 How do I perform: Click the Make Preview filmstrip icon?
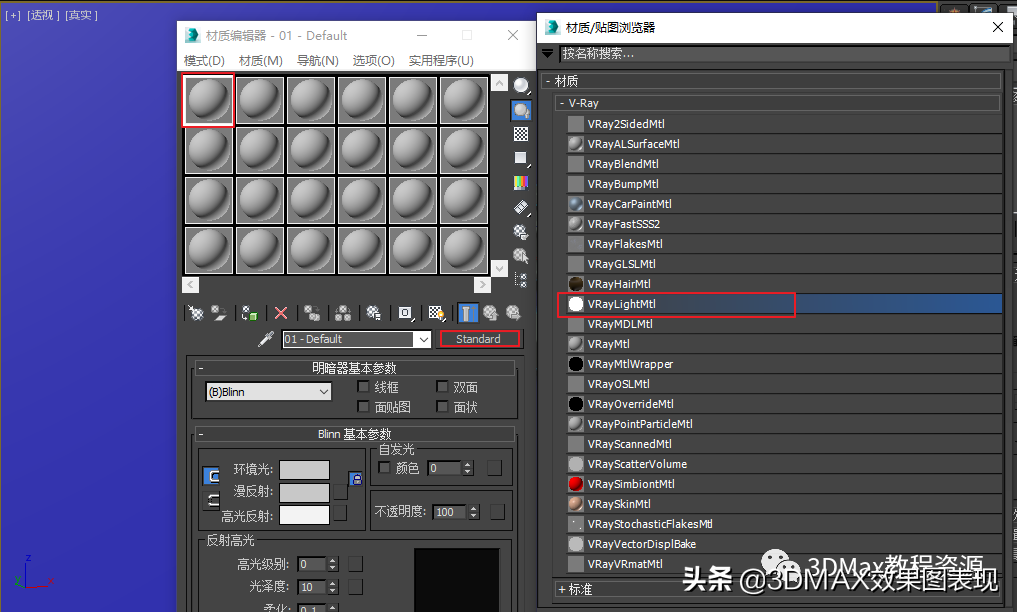tap(521, 207)
